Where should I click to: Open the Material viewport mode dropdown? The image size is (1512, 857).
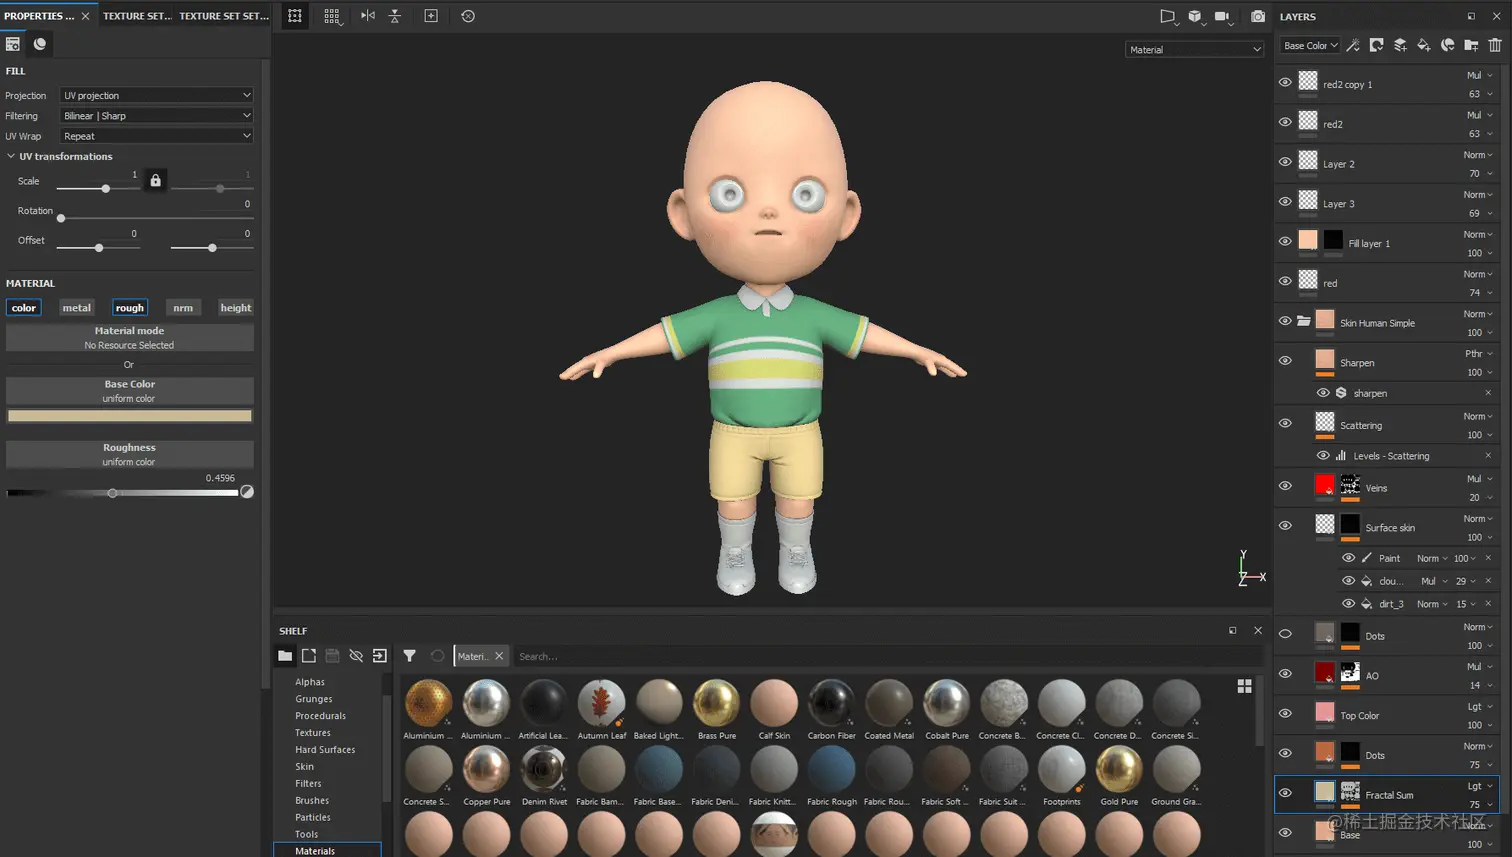click(x=1194, y=49)
